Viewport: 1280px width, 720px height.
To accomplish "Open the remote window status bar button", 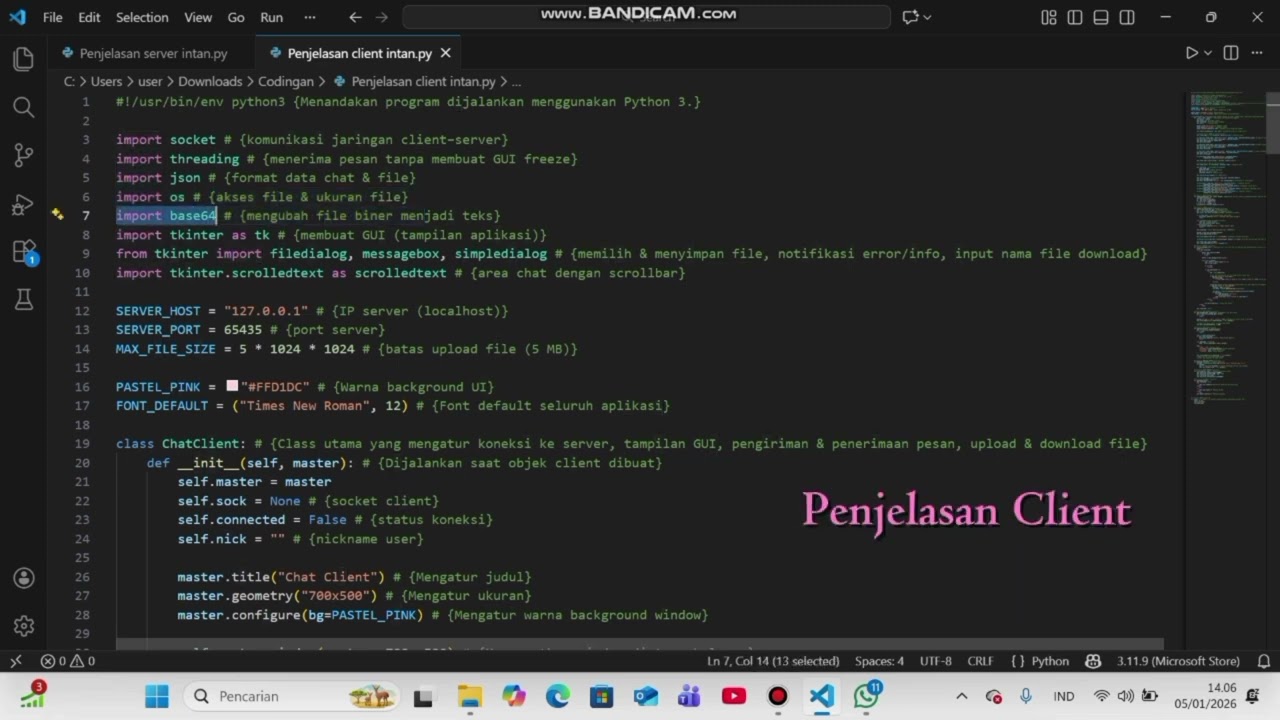I will (x=16, y=661).
